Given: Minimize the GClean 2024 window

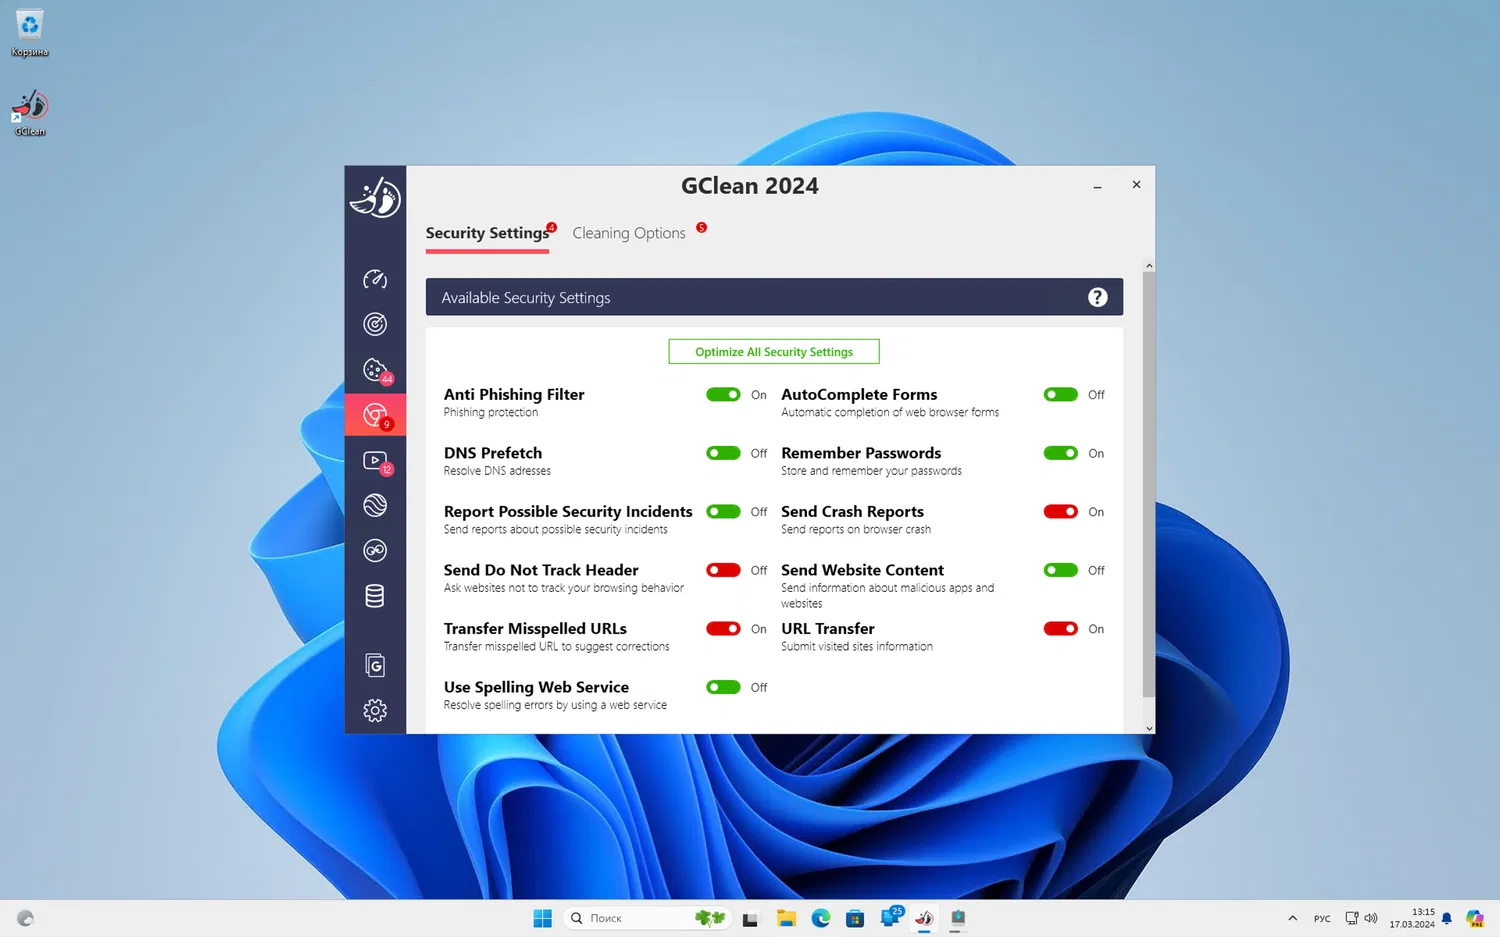Looking at the screenshot, I should (x=1097, y=186).
